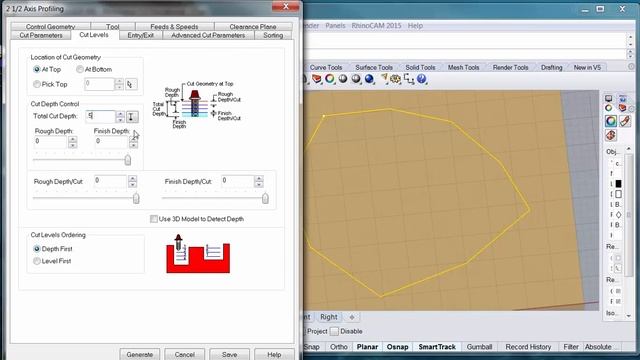Switch to Clearance Plane tab
The width and height of the screenshot is (640, 360).
[x=253, y=27]
